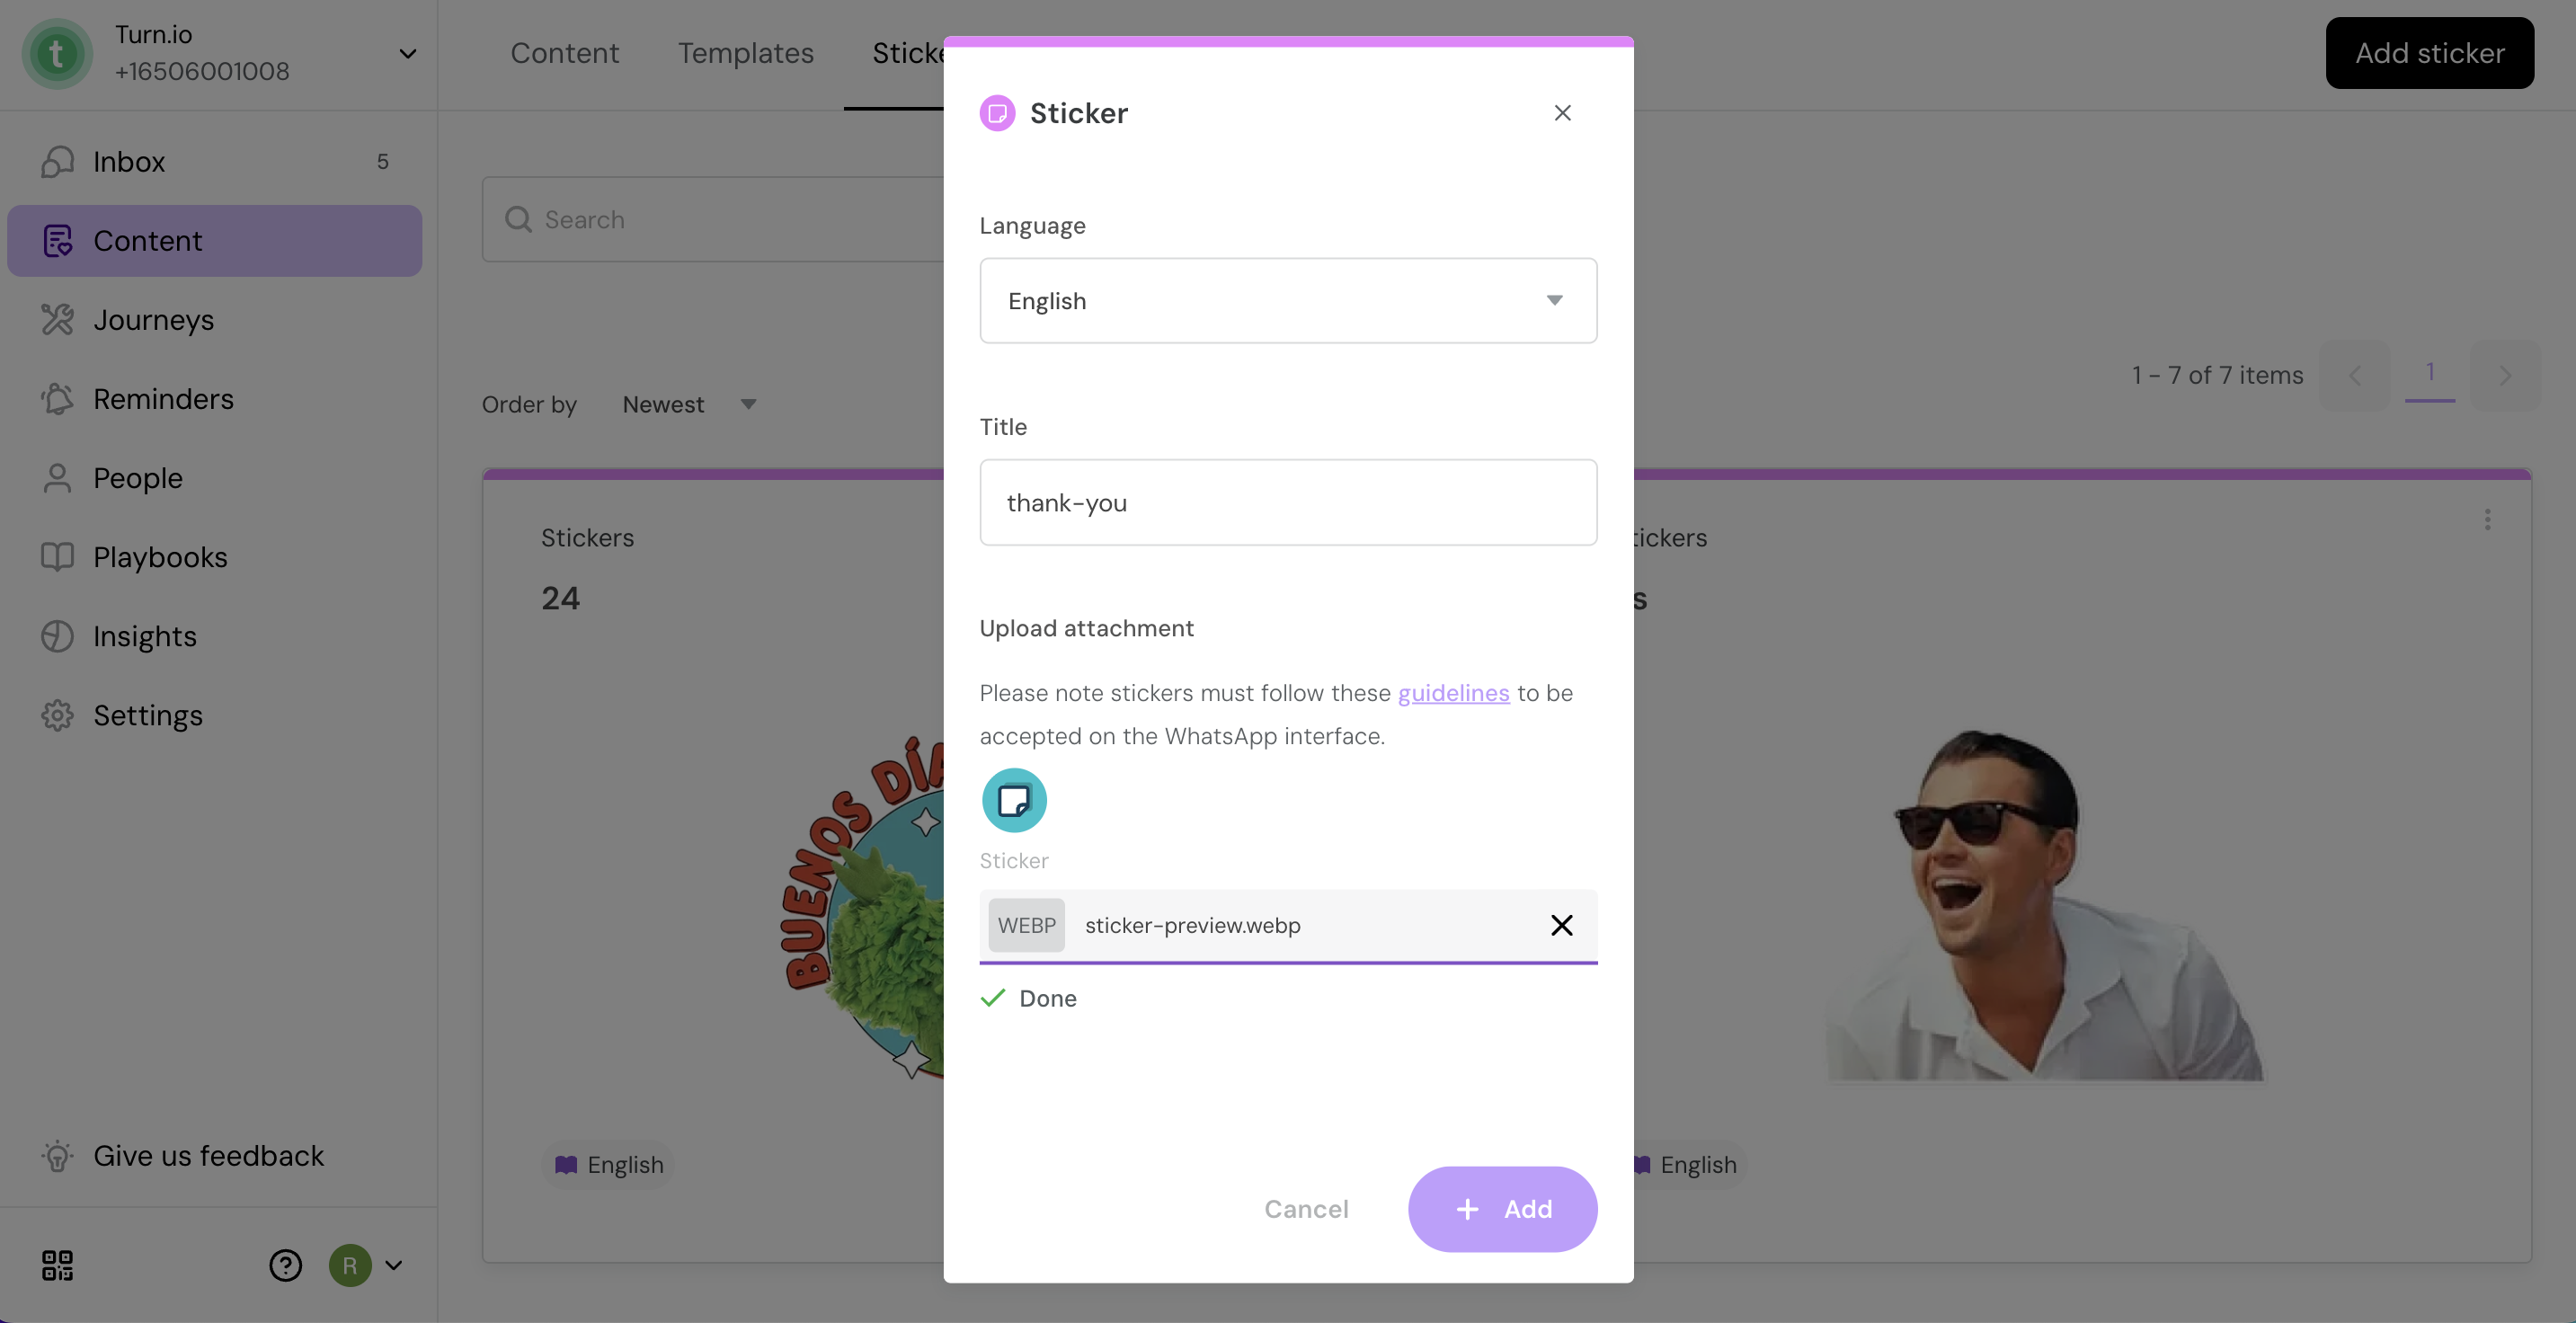Switch to the Content tab
The width and height of the screenshot is (2576, 1323).
point(565,53)
